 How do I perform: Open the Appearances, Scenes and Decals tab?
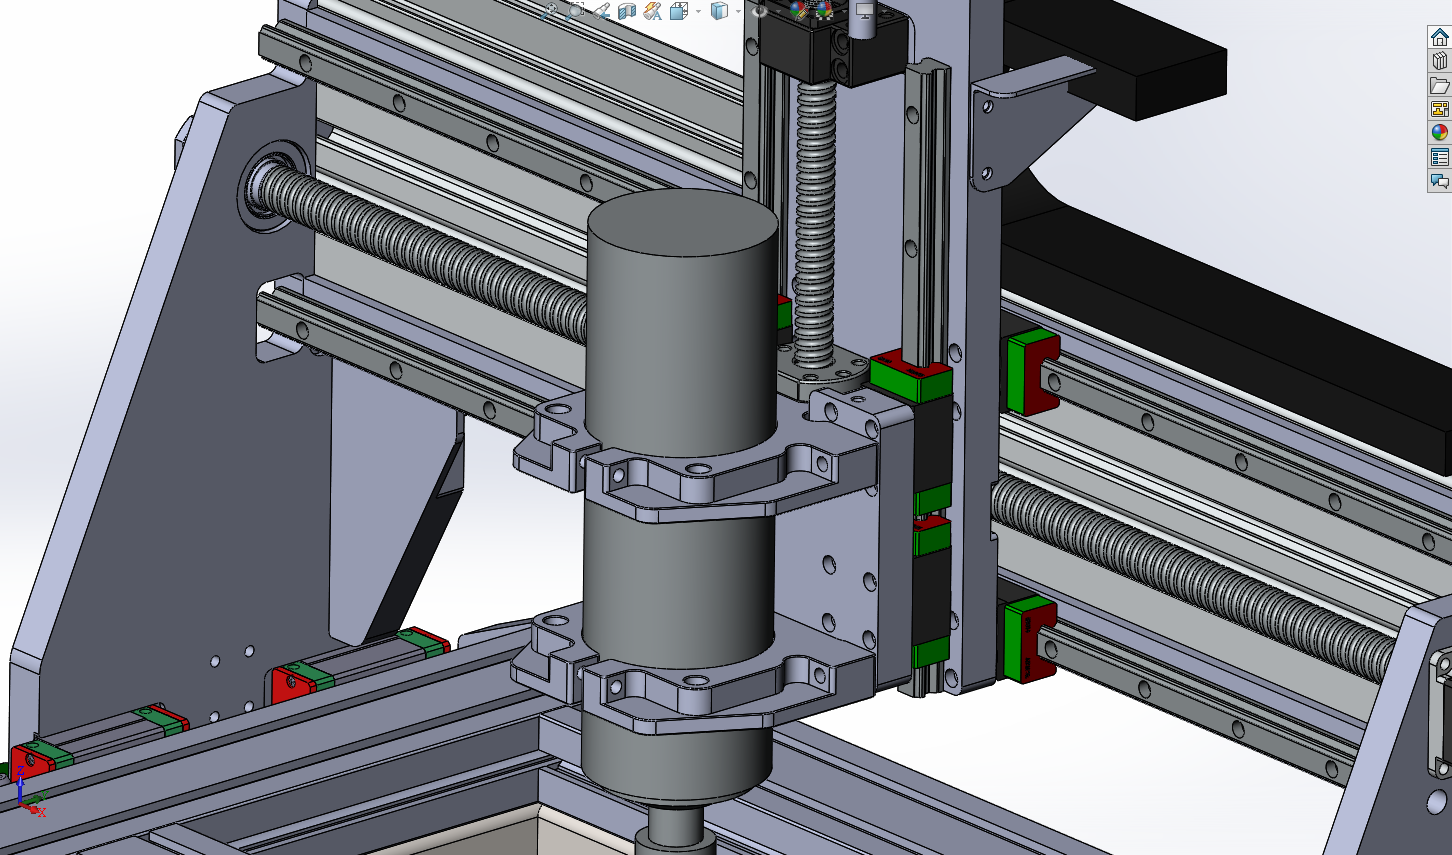pos(1439,133)
